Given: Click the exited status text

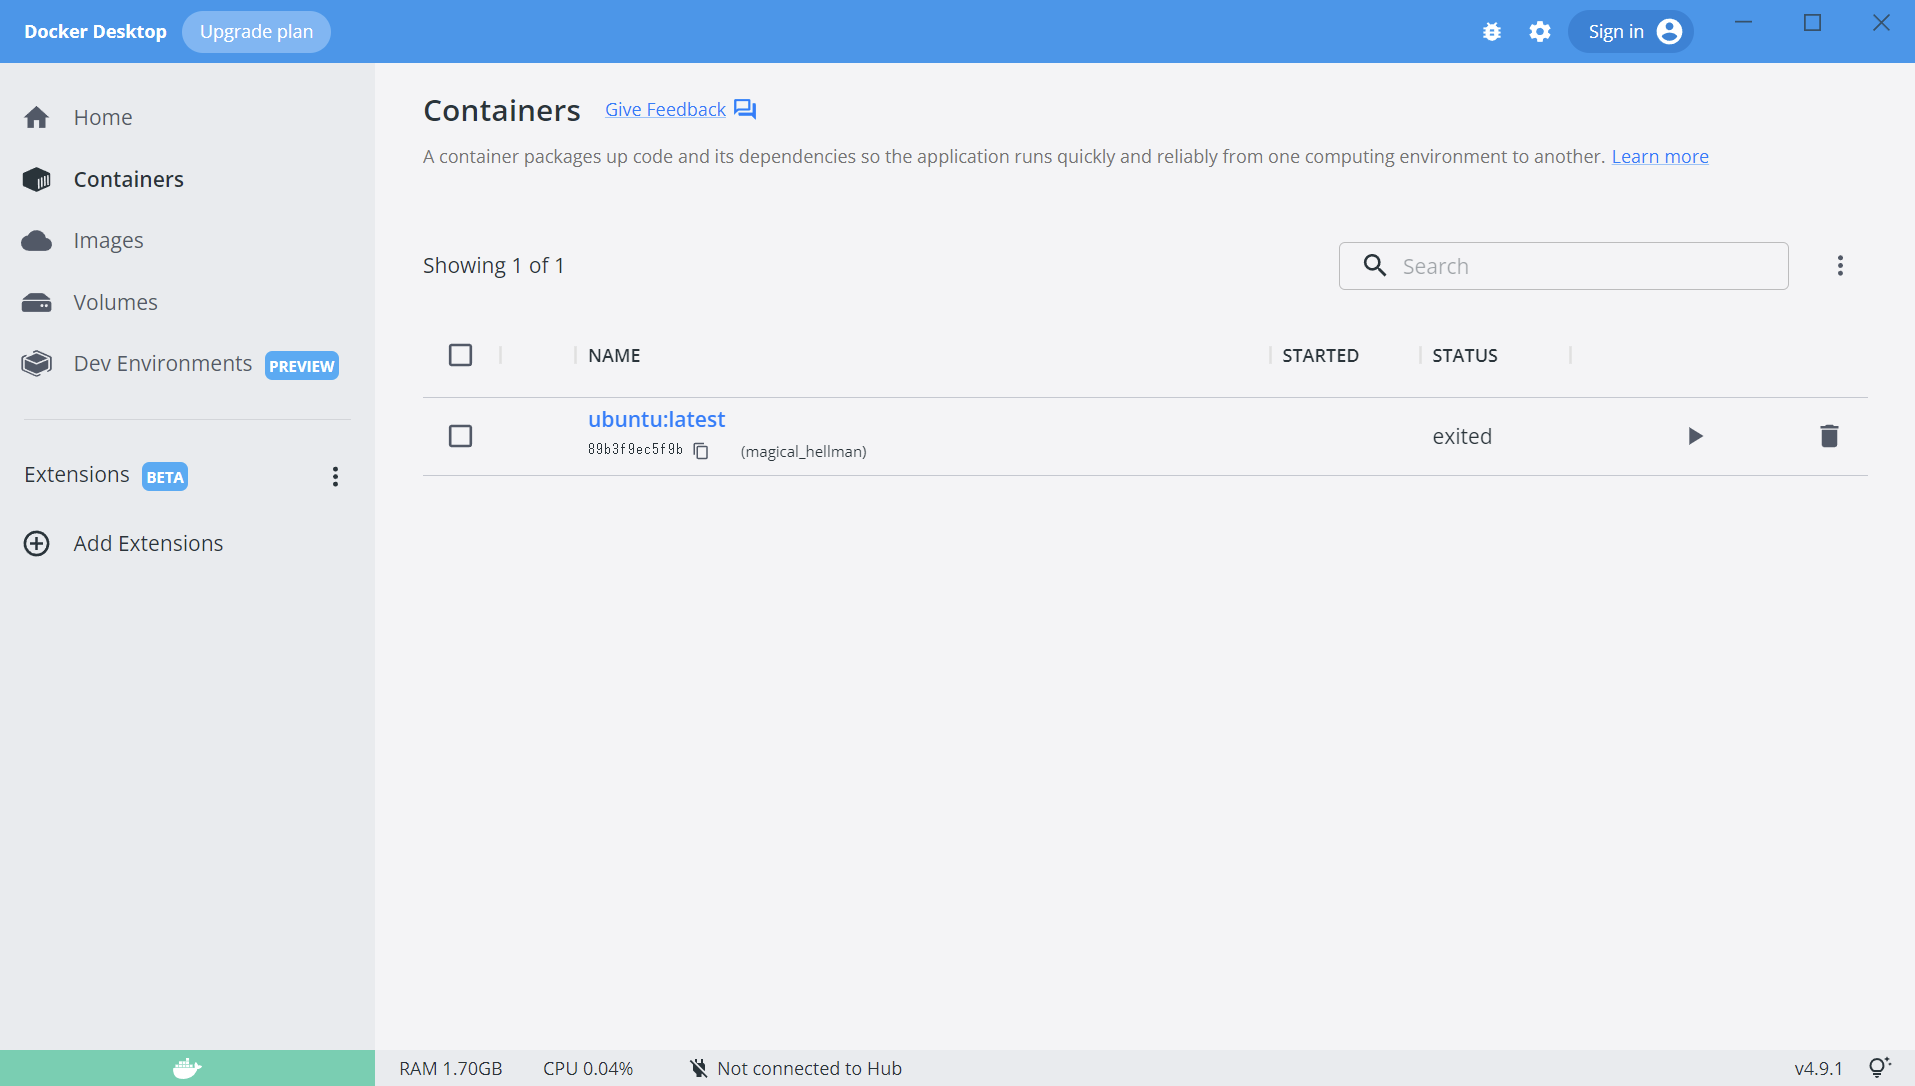Looking at the screenshot, I should pyautogui.click(x=1462, y=436).
